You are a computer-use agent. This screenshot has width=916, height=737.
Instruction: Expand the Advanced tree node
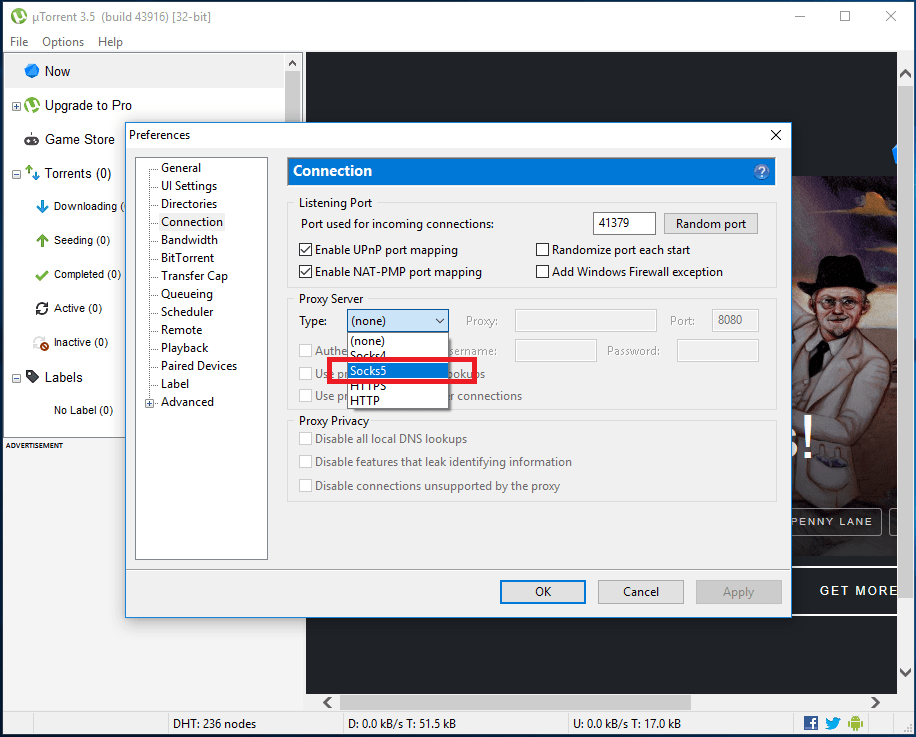pyautogui.click(x=150, y=403)
